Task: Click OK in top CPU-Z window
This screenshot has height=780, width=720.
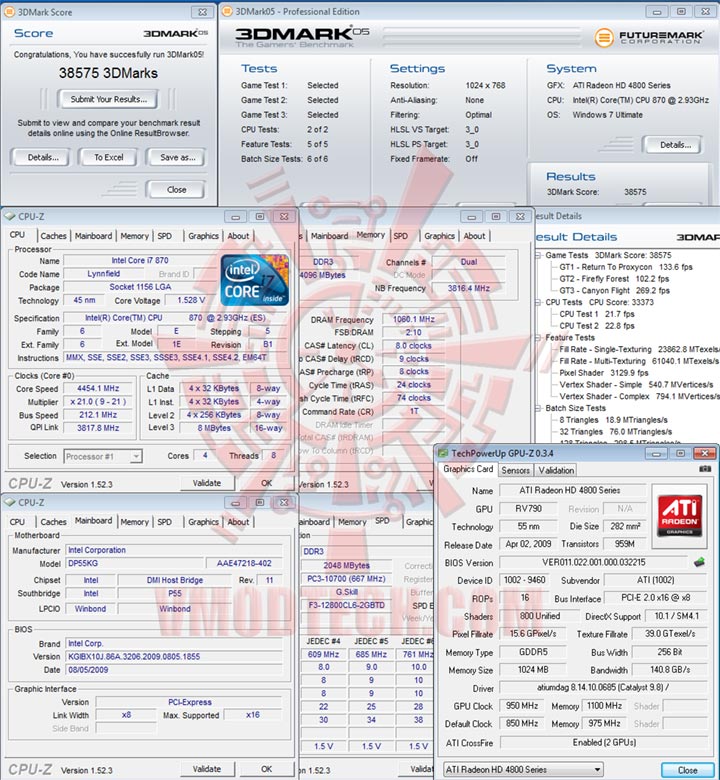Action: (267, 483)
